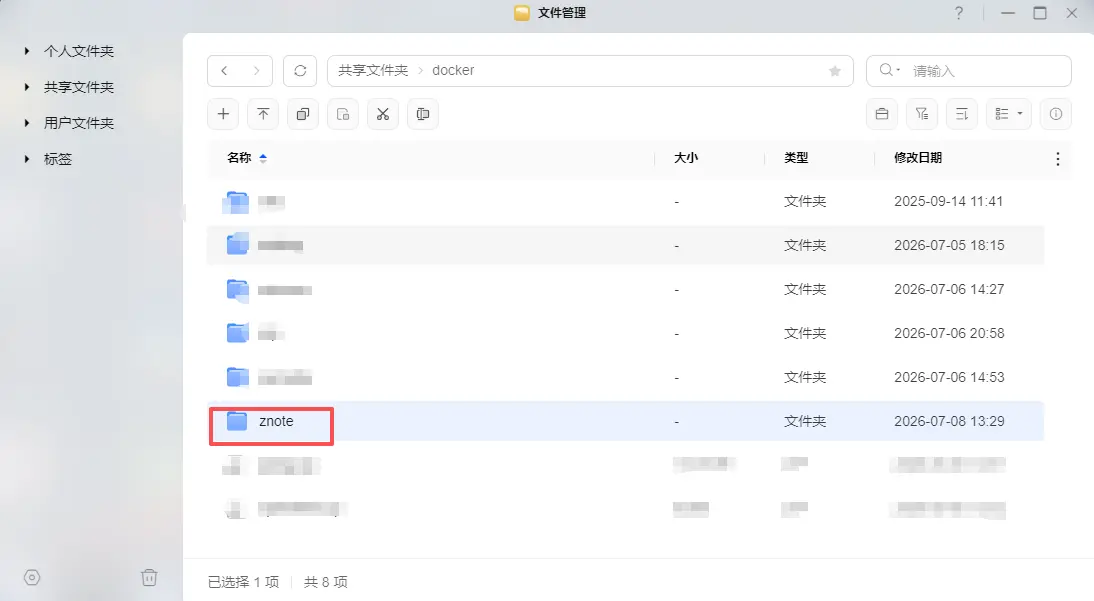This screenshot has height=601, width=1094.
Task: Click the scissors cut icon
Action: pos(383,114)
